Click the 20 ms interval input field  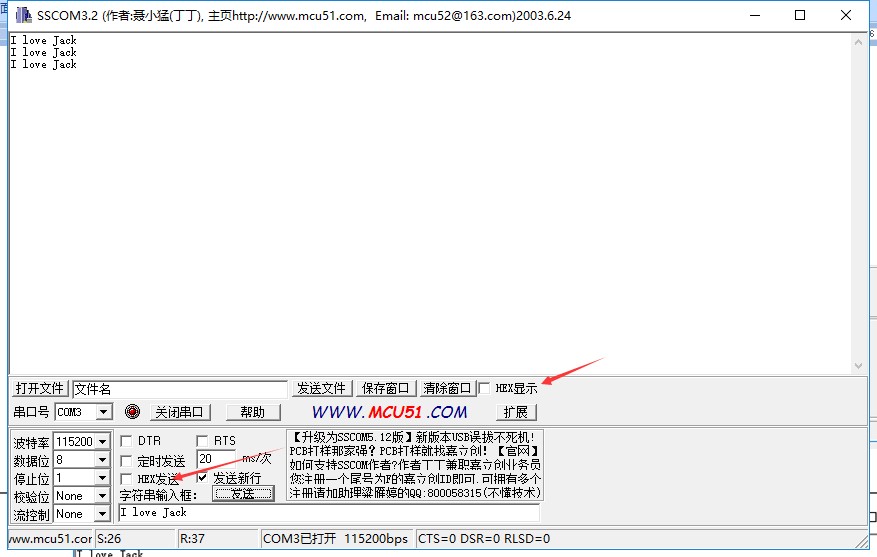(x=216, y=459)
